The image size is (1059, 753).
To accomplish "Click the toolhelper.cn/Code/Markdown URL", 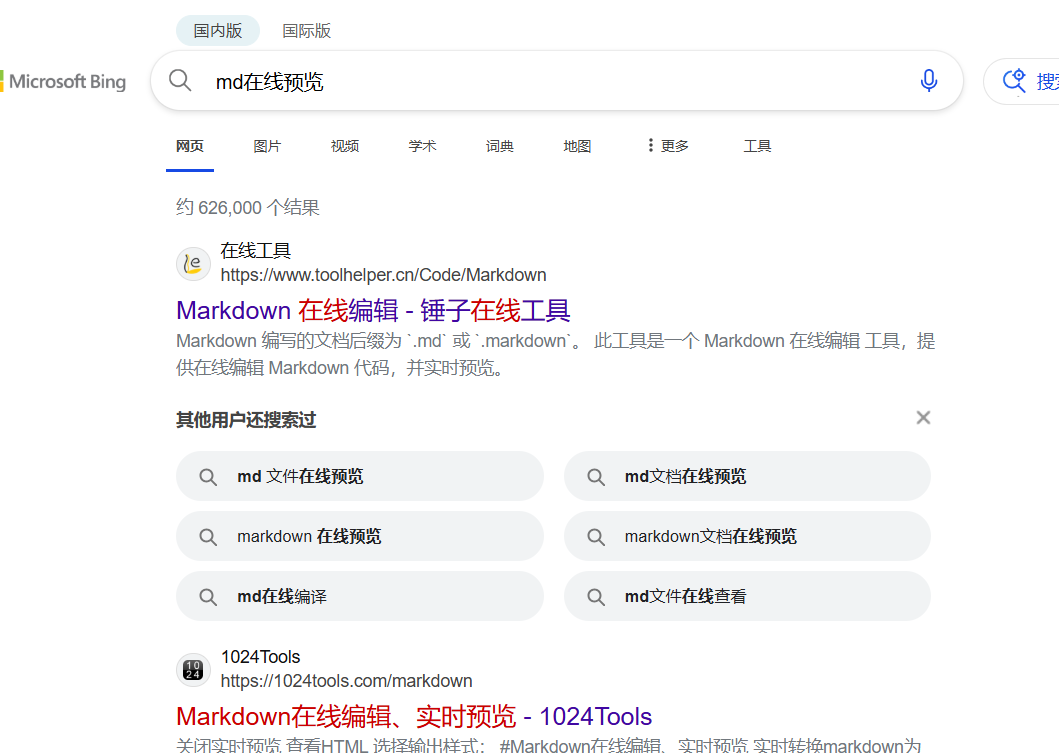I will point(384,275).
